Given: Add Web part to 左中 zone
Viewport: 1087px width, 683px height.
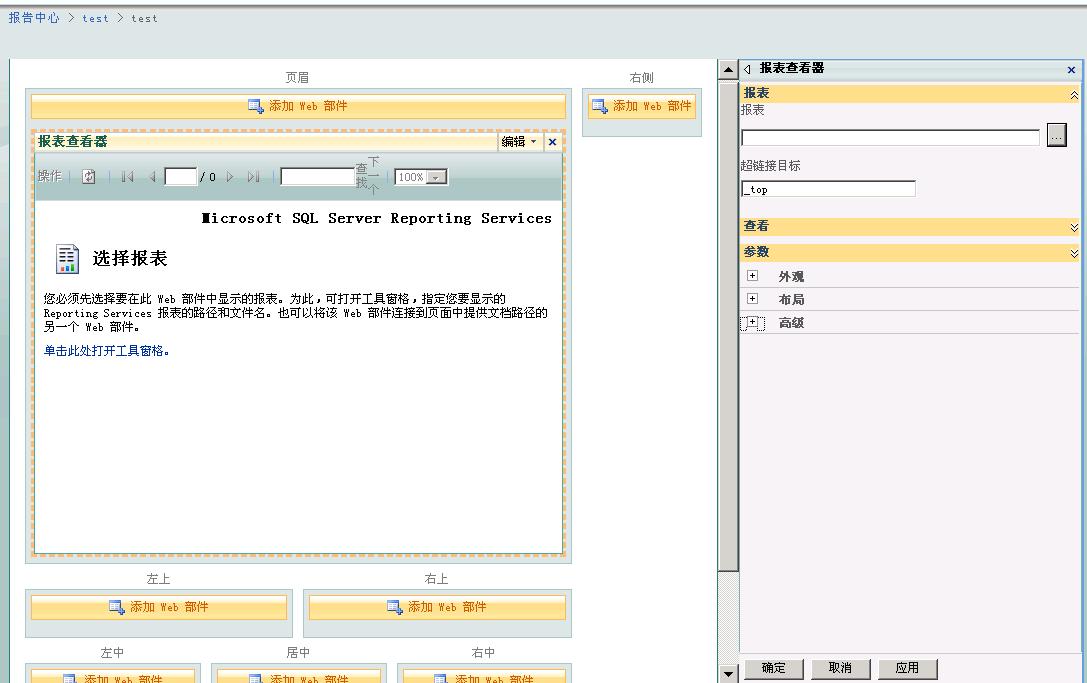Looking at the screenshot, I should [x=113, y=677].
